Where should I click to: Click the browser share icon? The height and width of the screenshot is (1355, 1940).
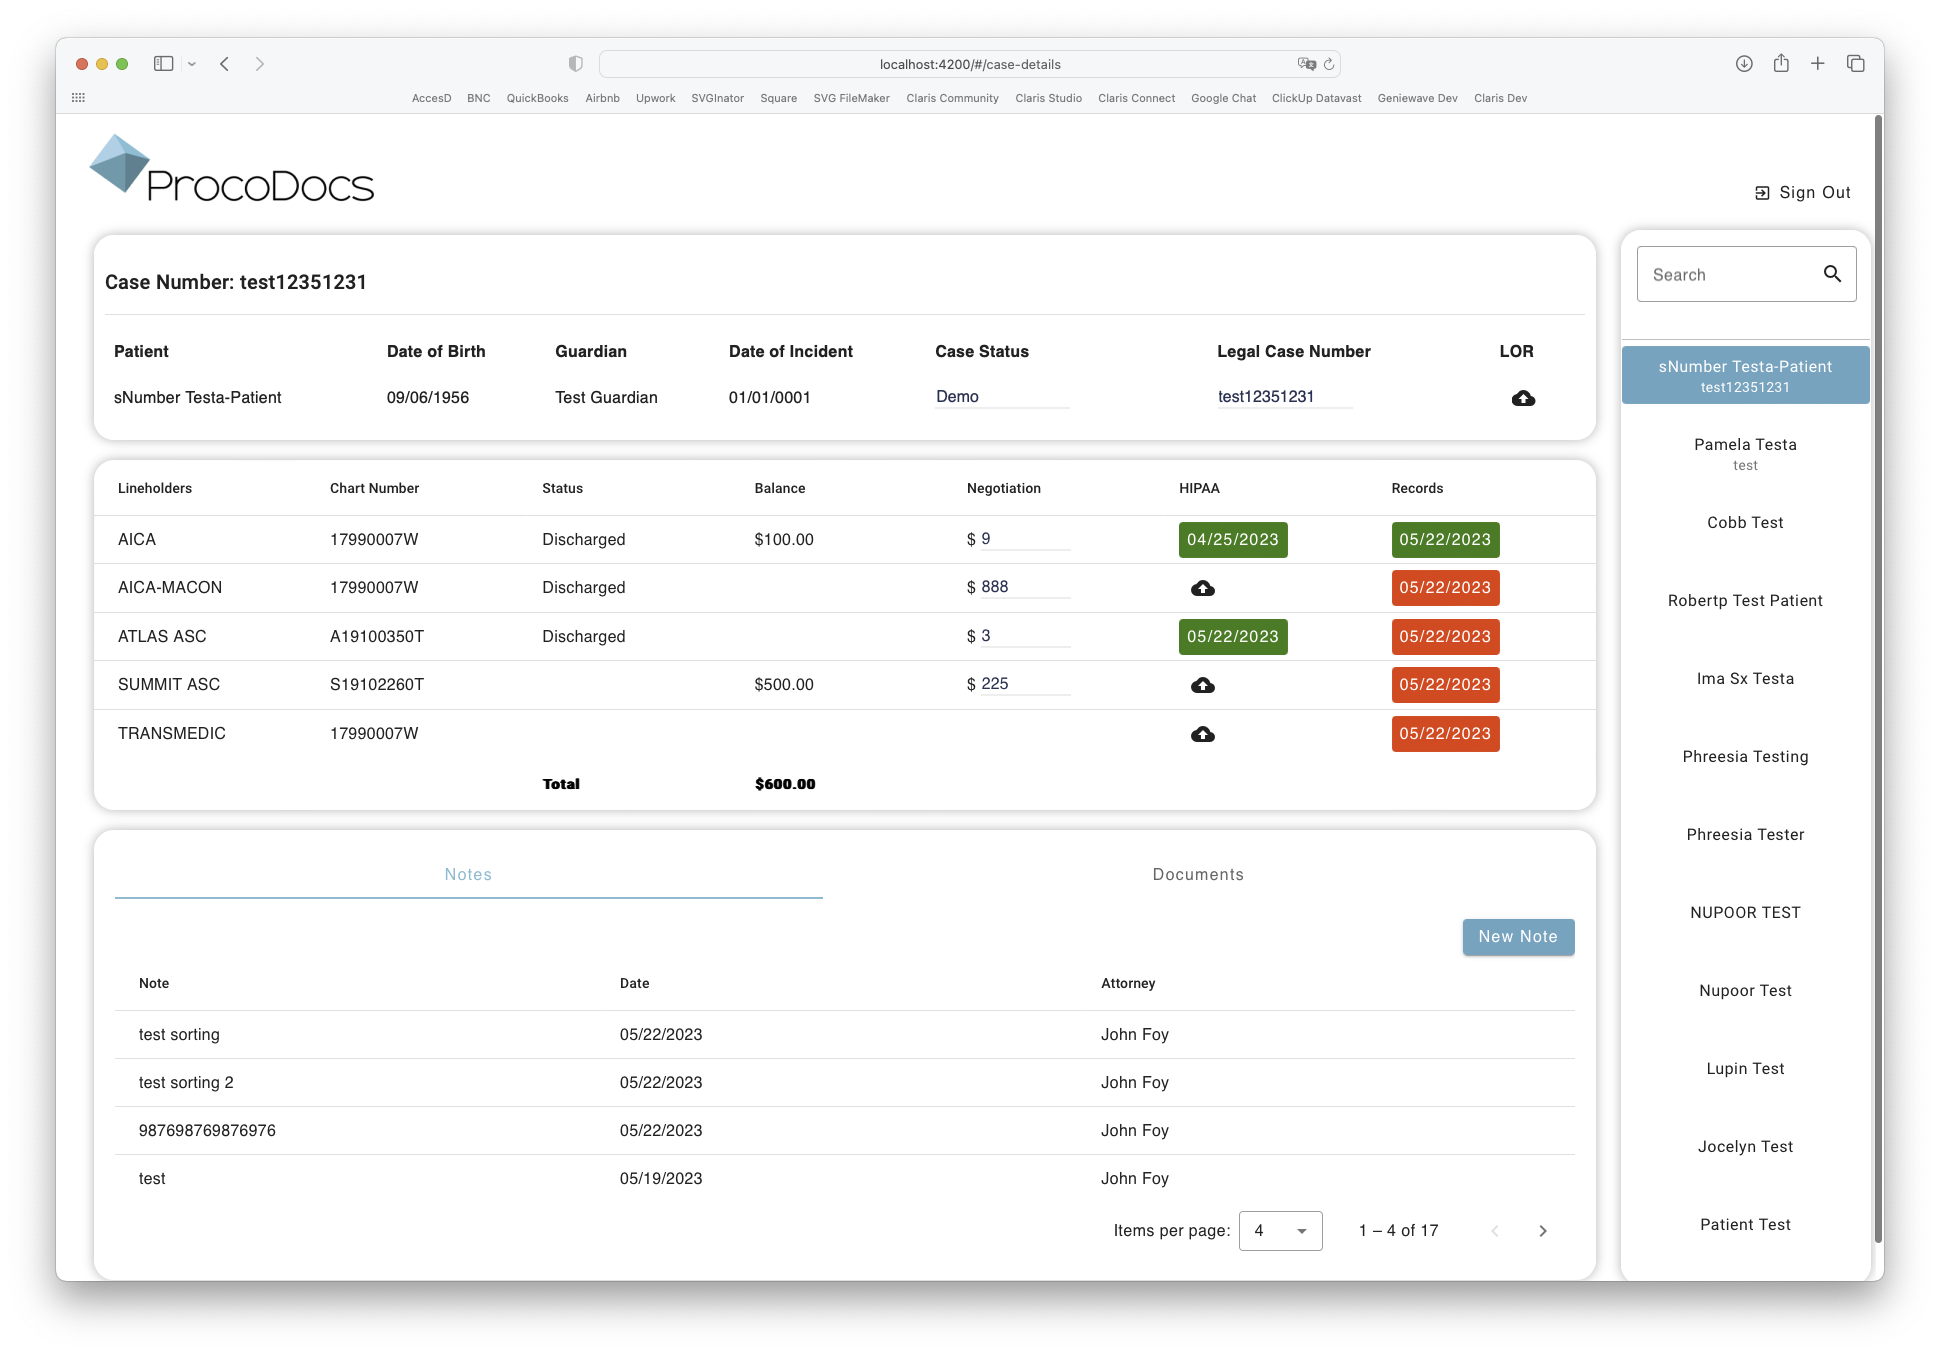(1781, 64)
